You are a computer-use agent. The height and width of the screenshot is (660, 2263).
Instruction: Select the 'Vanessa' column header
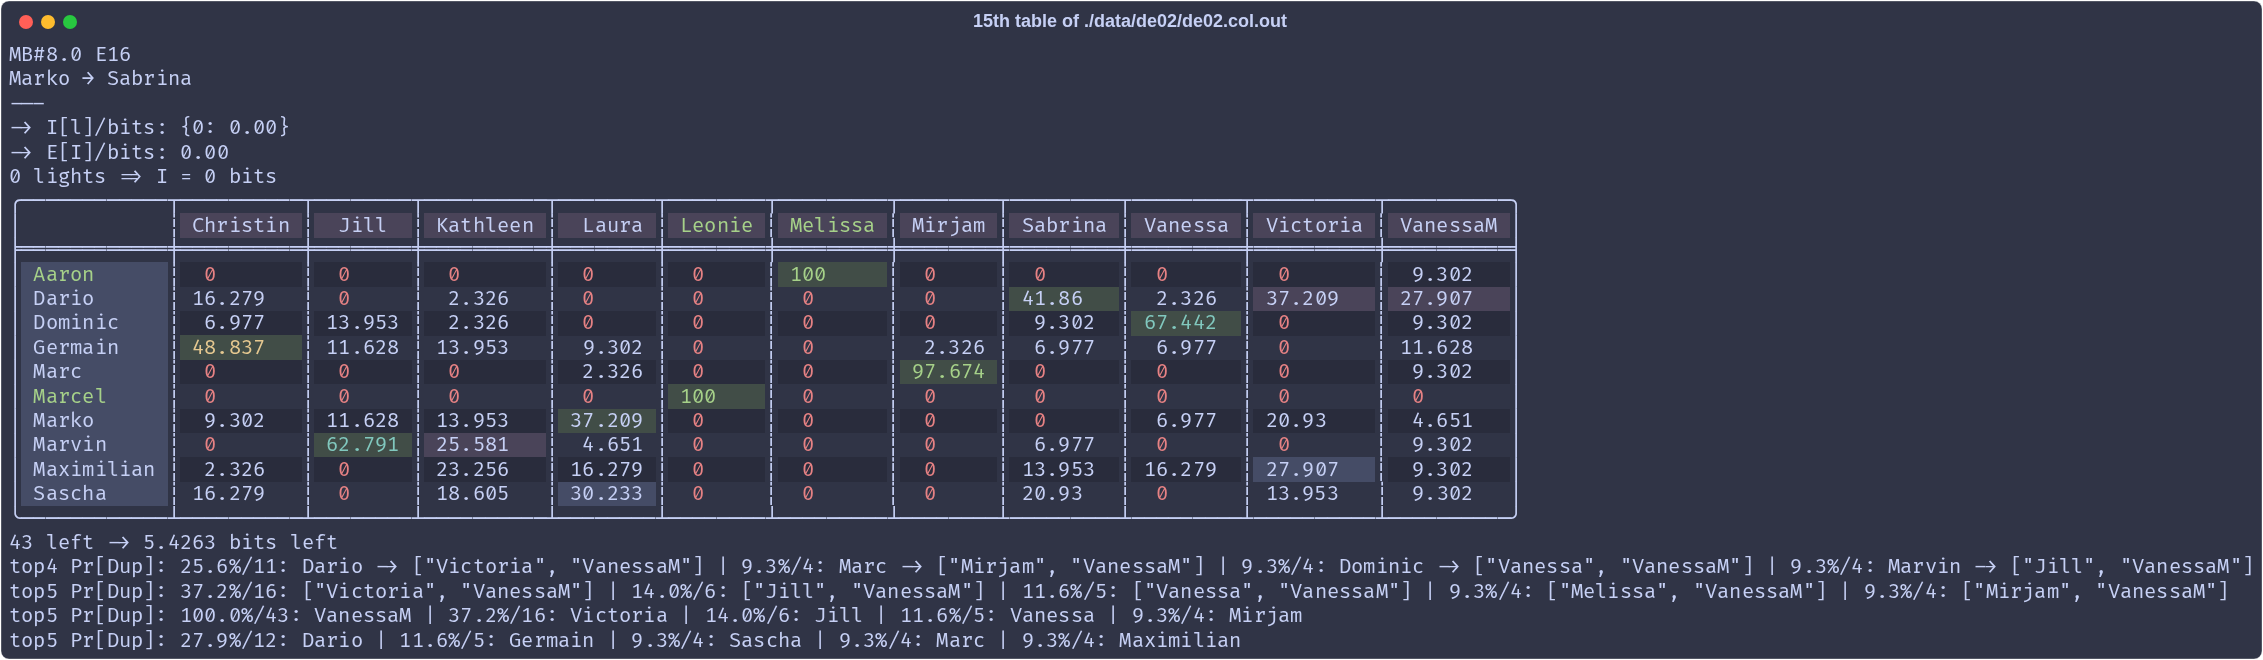coord(1187,226)
